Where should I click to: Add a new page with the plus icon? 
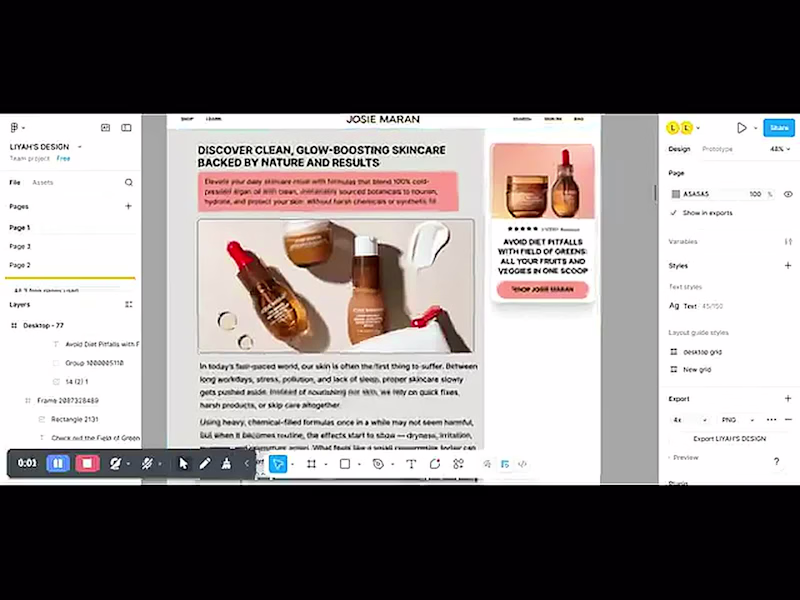pos(128,206)
